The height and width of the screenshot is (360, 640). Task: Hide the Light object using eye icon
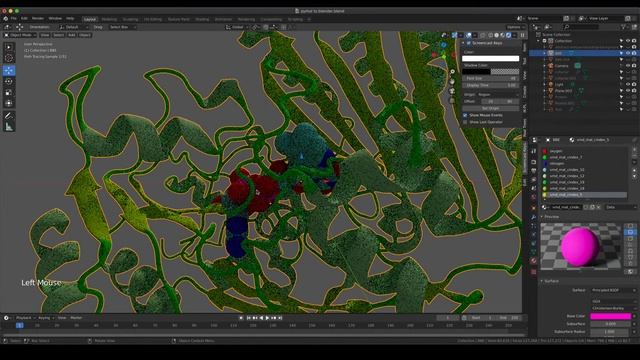point(628,84)
